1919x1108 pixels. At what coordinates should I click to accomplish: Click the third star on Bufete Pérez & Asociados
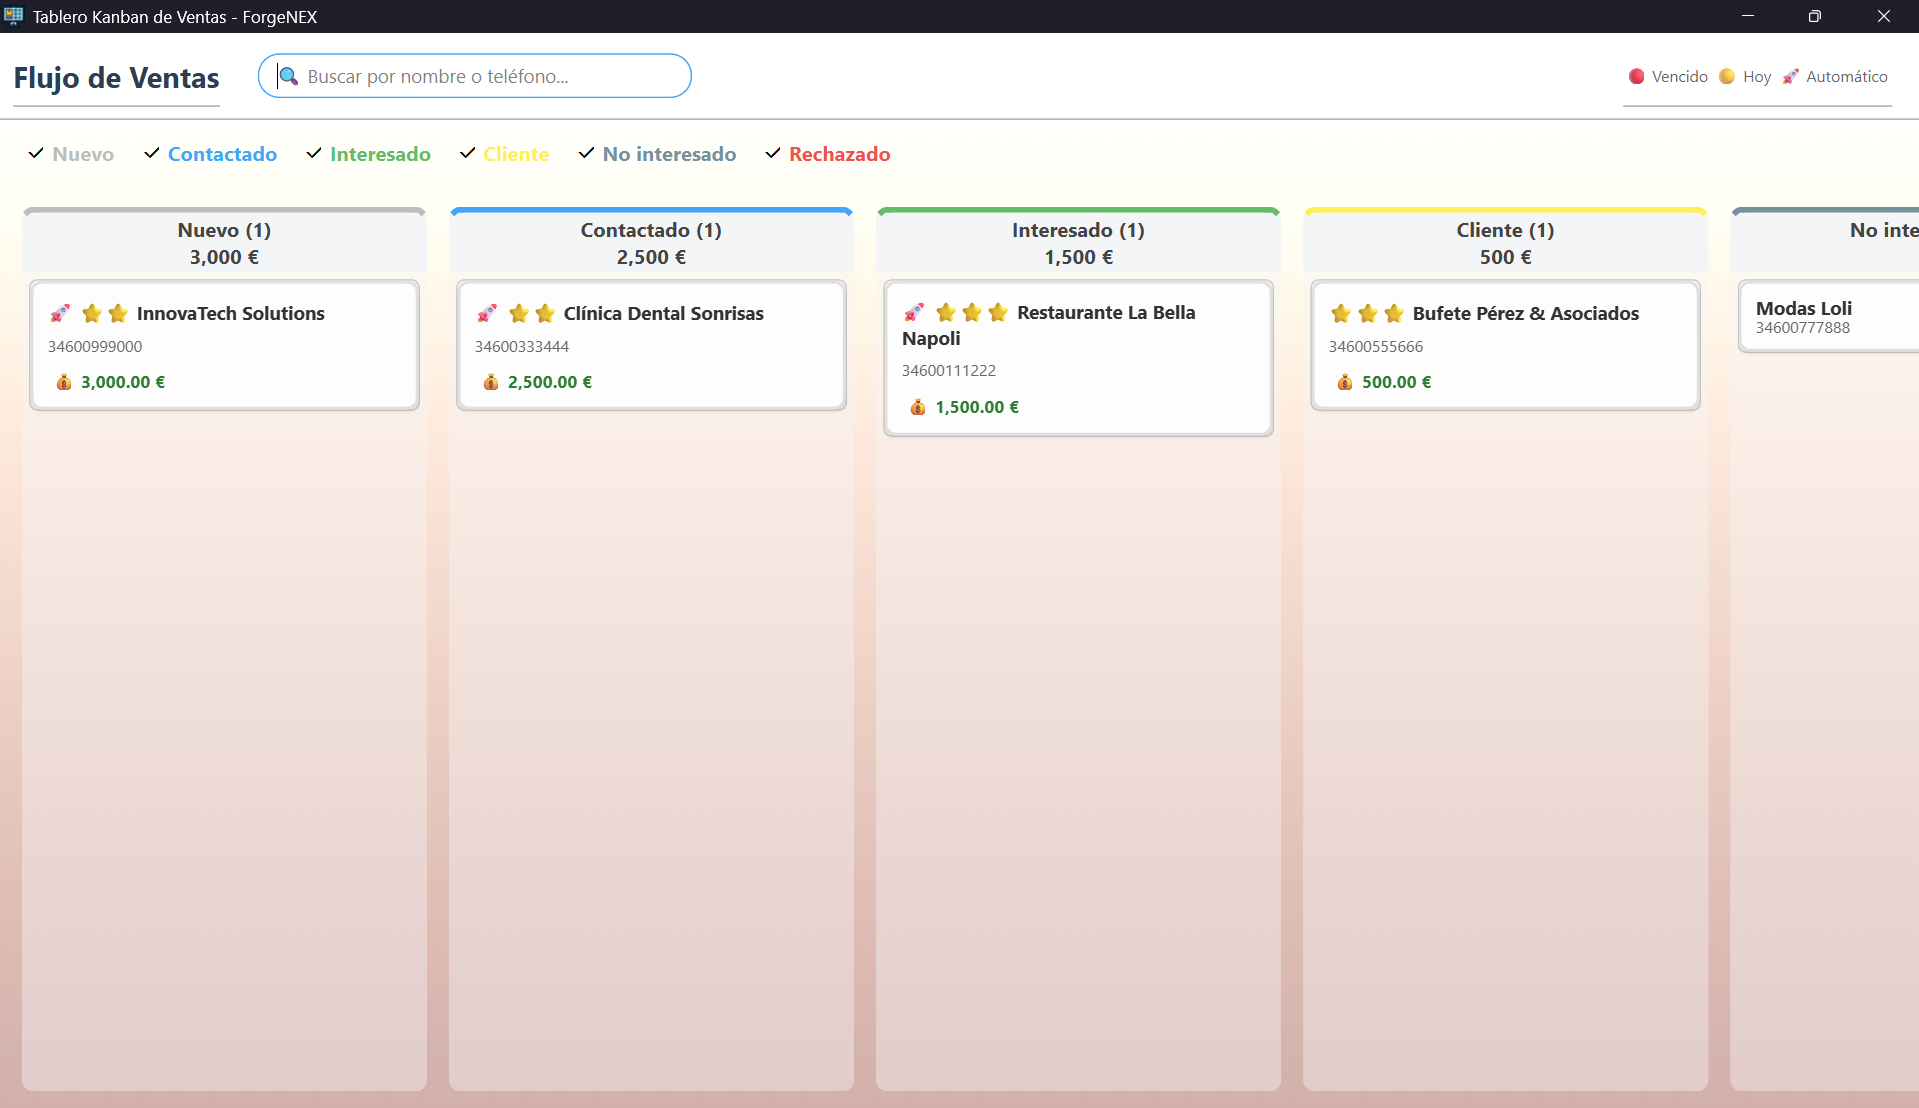[1394, 313]
